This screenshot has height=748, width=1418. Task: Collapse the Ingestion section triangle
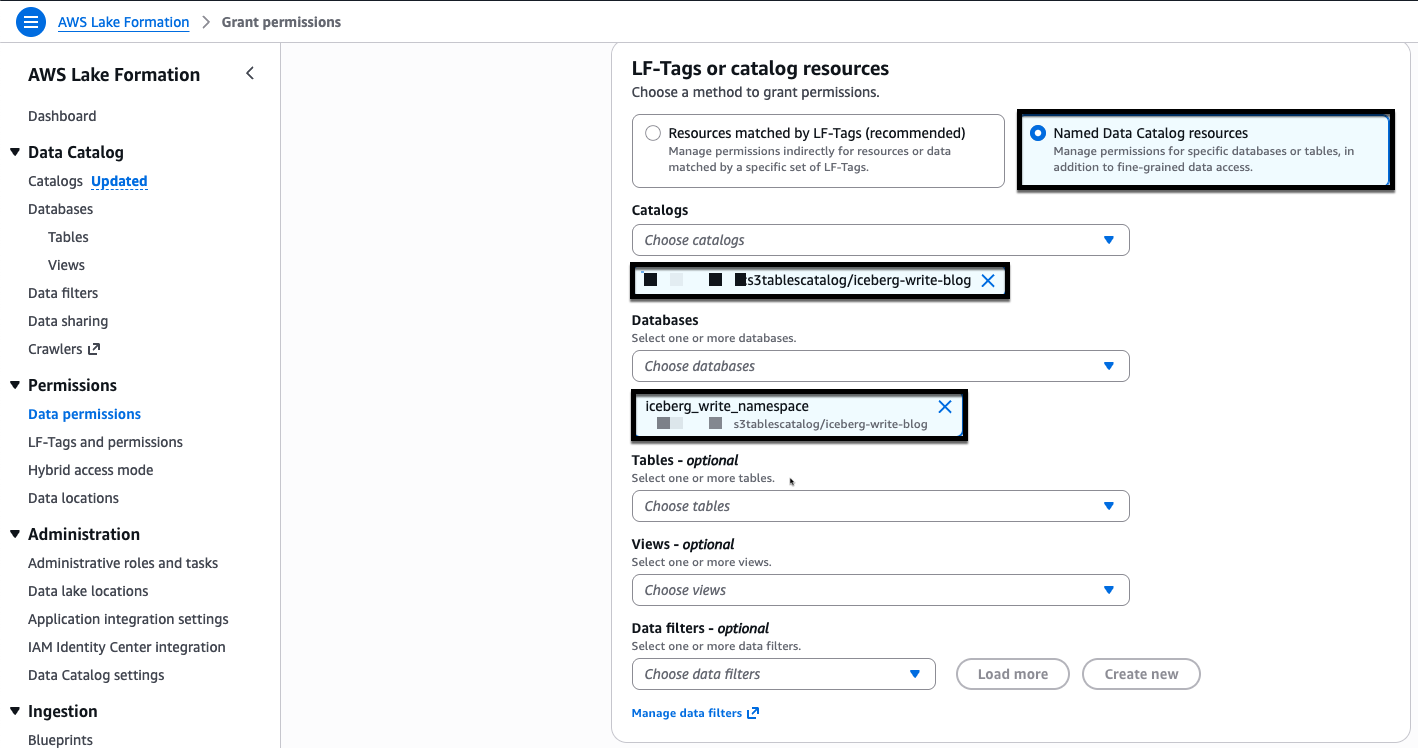(15, 711)
